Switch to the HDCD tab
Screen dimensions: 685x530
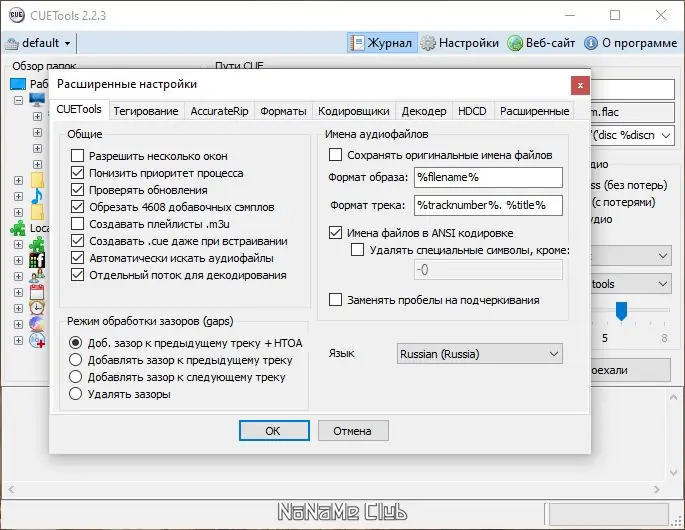(472, 111)
